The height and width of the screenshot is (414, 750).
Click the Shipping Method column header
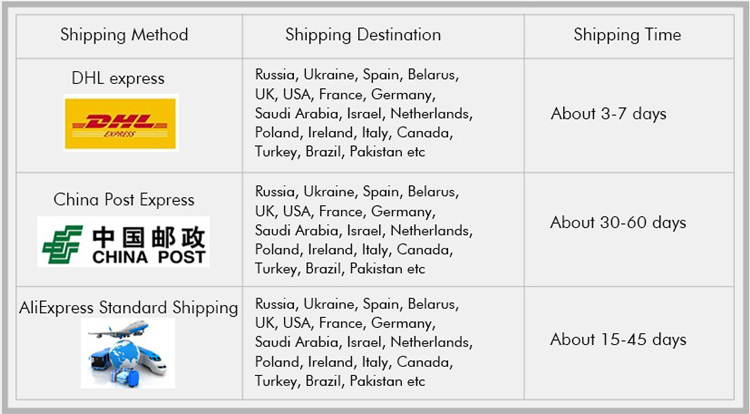124,35
